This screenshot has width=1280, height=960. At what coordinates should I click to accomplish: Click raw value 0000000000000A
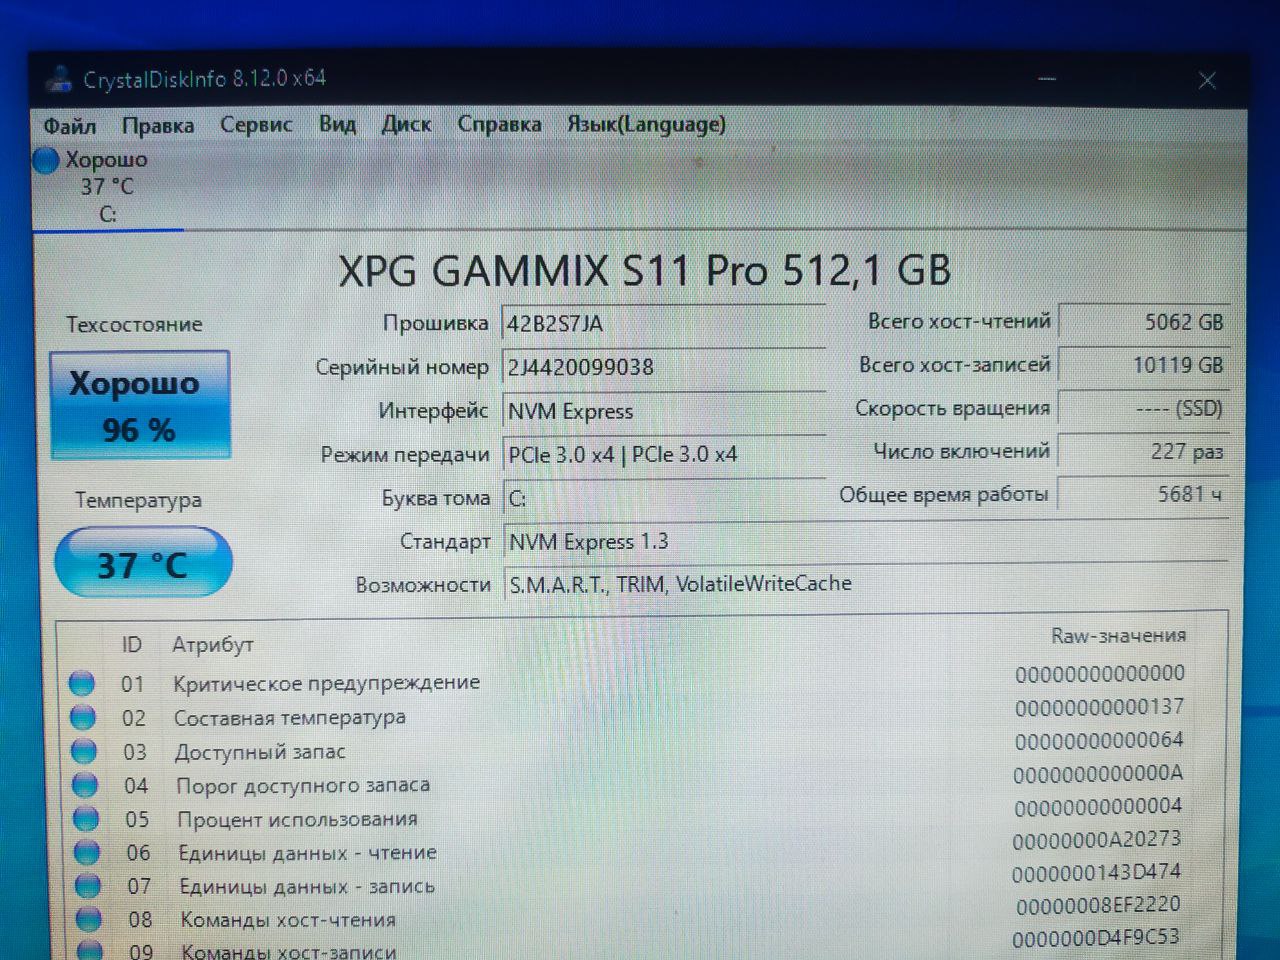1098,774
